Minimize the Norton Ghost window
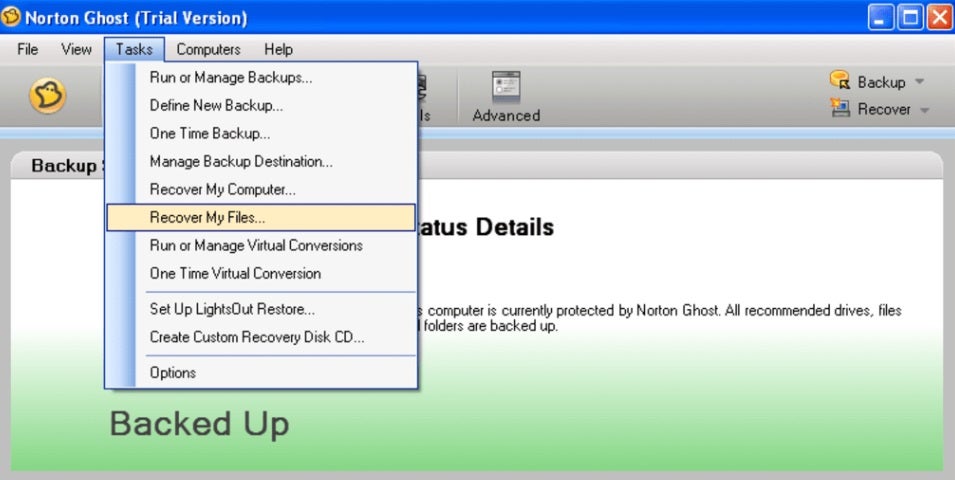 pyautogui.click(x=880, y=18)
